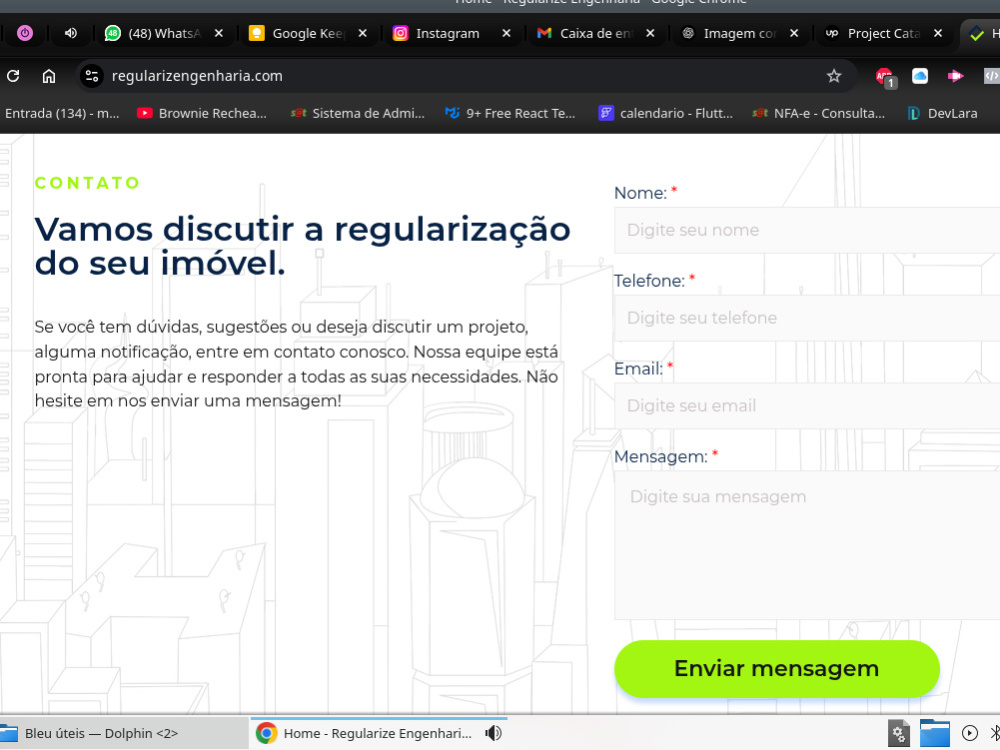Open the NFA-e - Consulta... bookmark

coord(819,114)
